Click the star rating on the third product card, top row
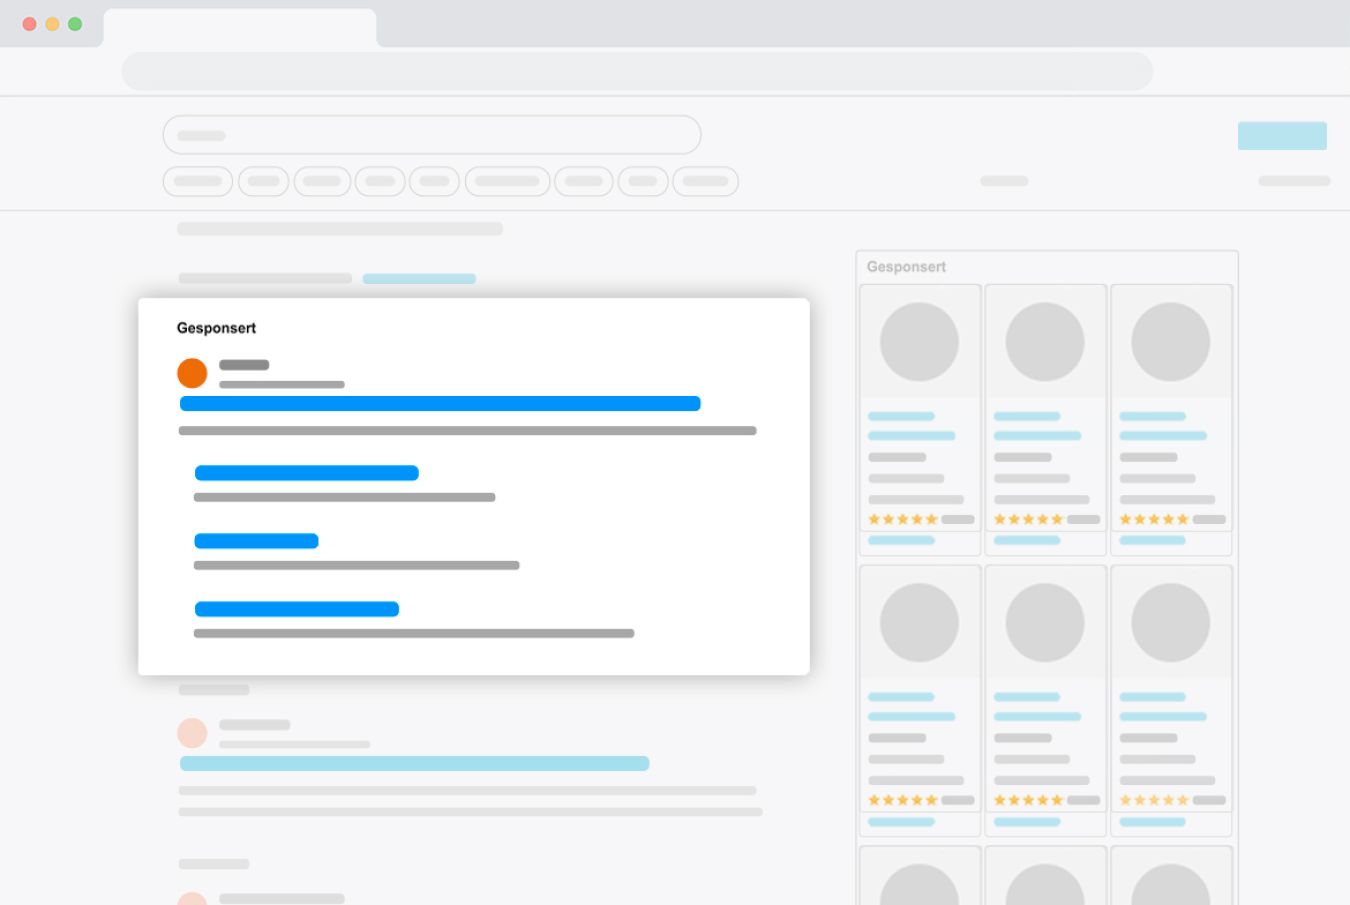 tap(1153, 518)
